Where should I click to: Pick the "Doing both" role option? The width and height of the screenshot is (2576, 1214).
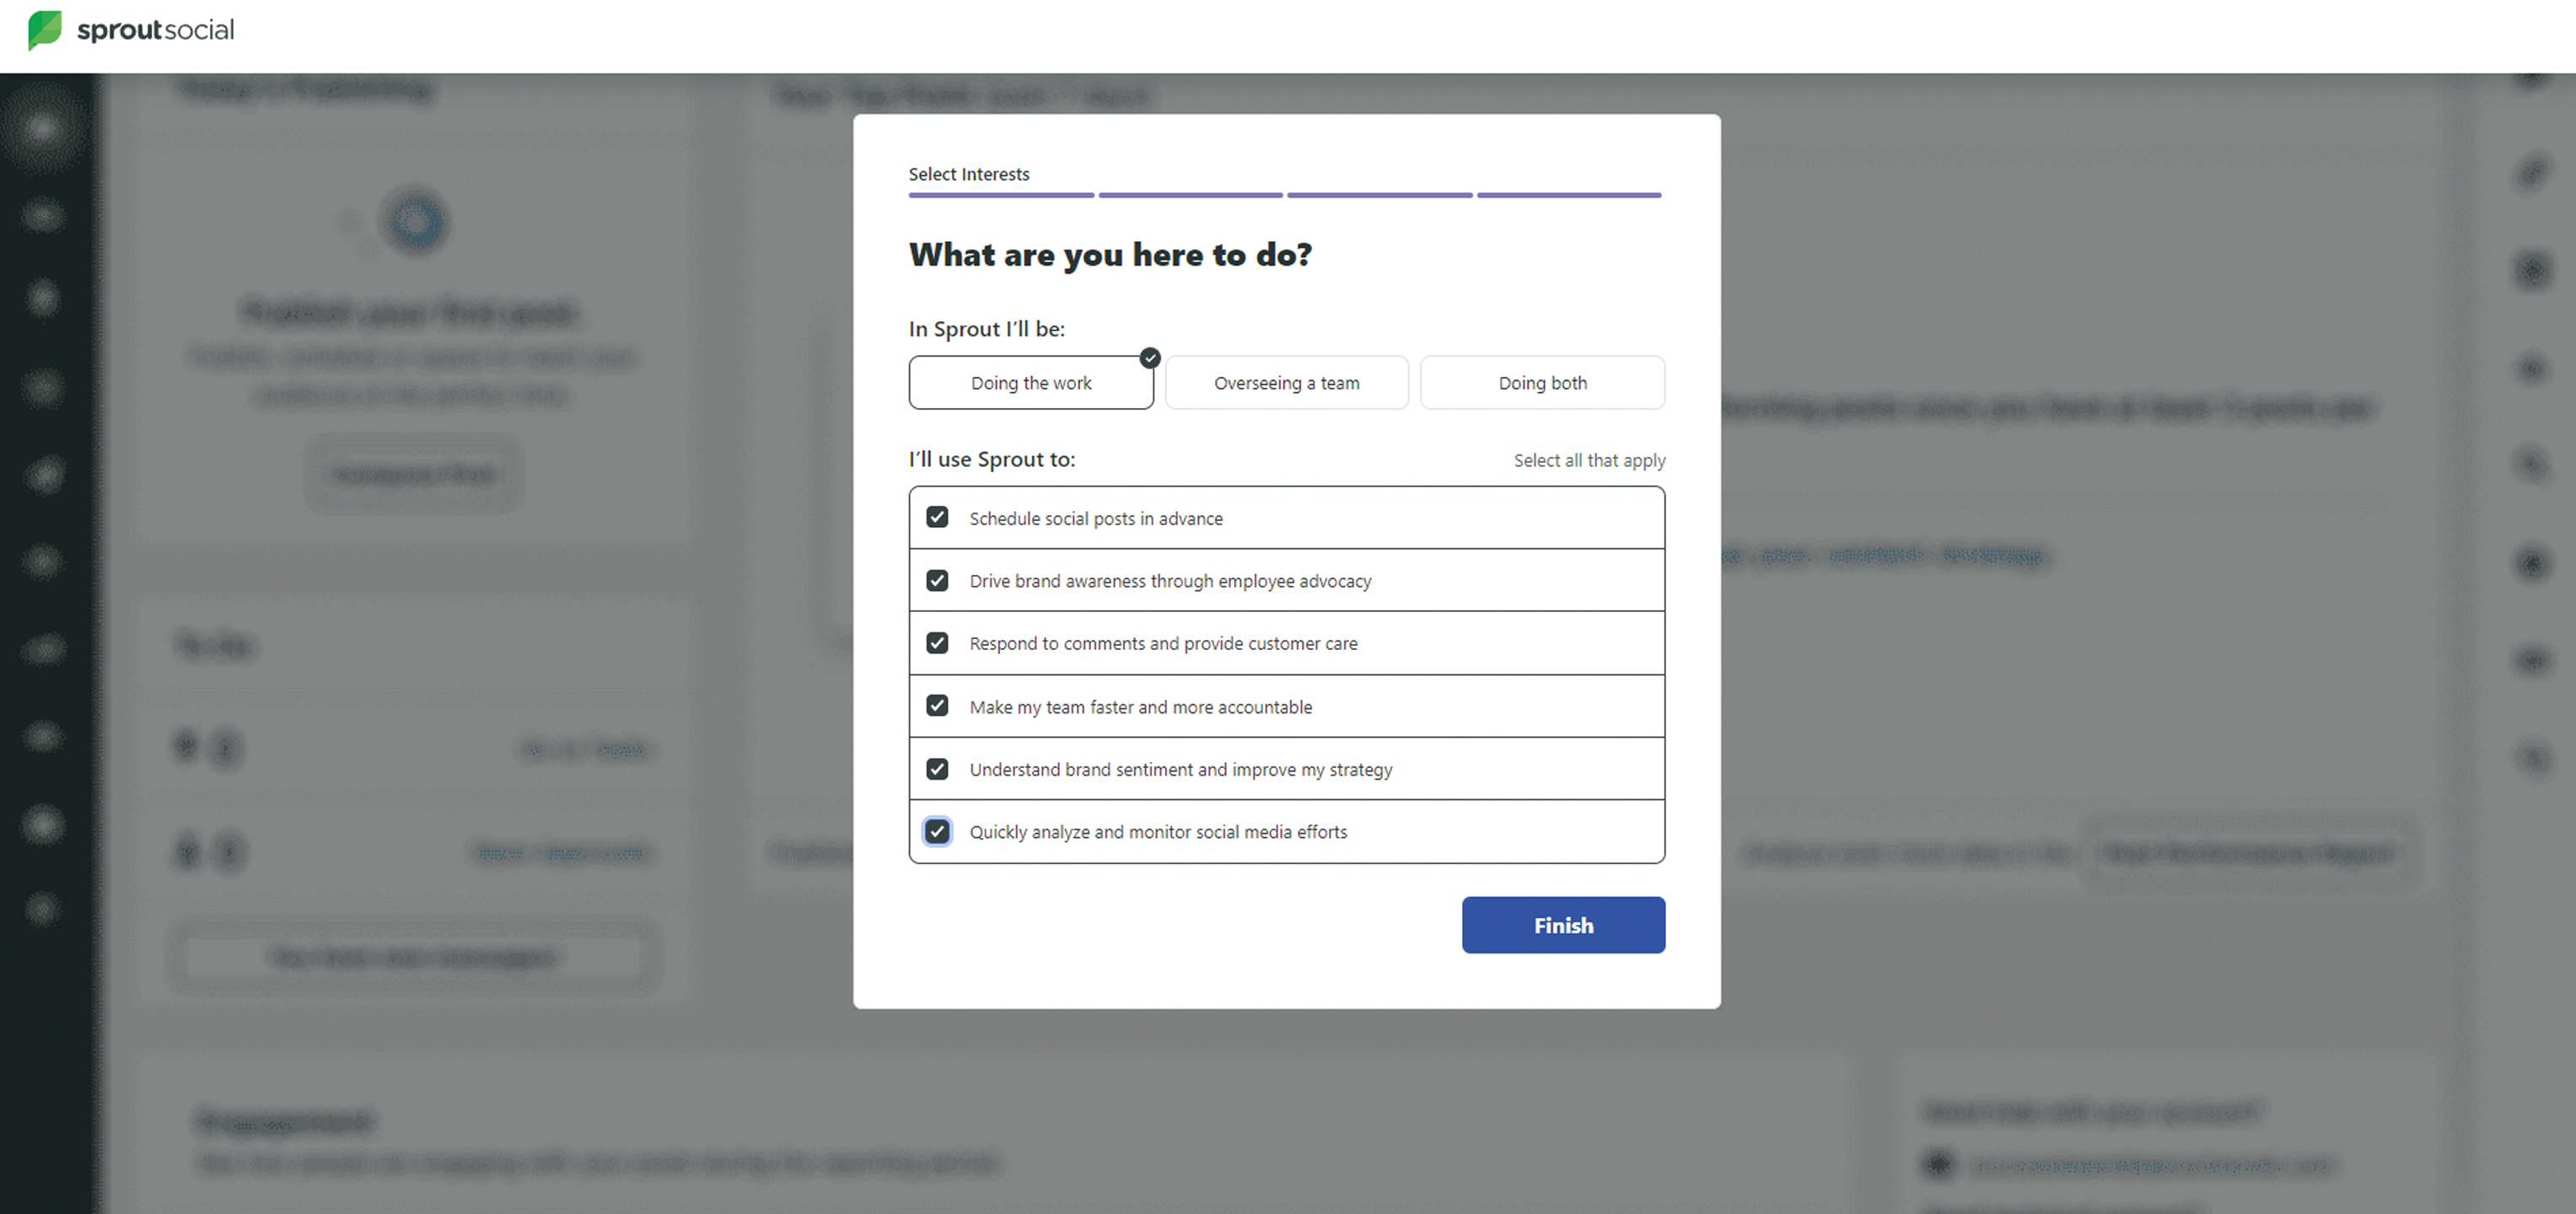(1542, 383)
